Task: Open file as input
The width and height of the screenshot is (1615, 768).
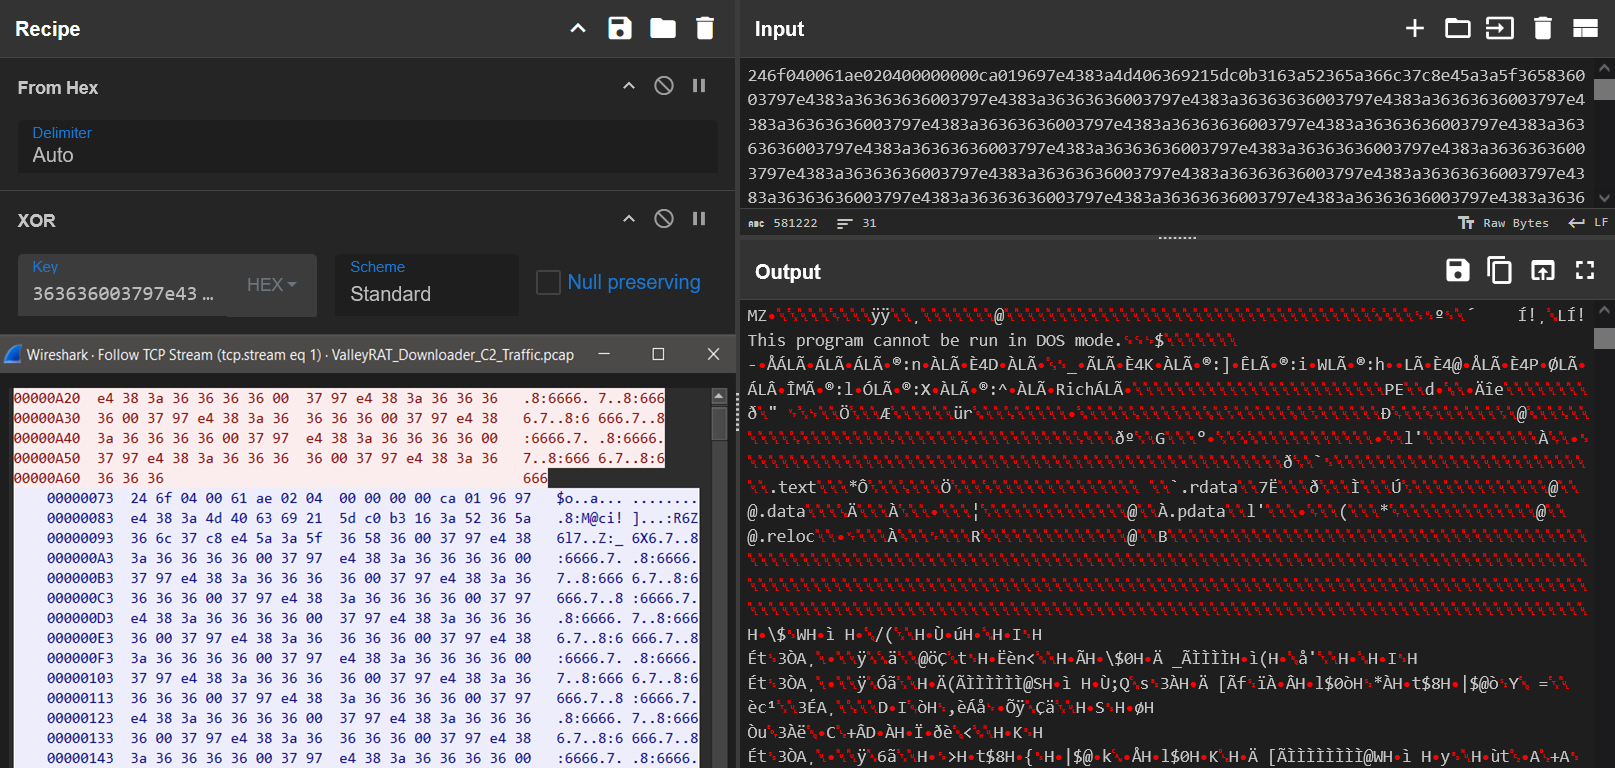Action: 1500,28
